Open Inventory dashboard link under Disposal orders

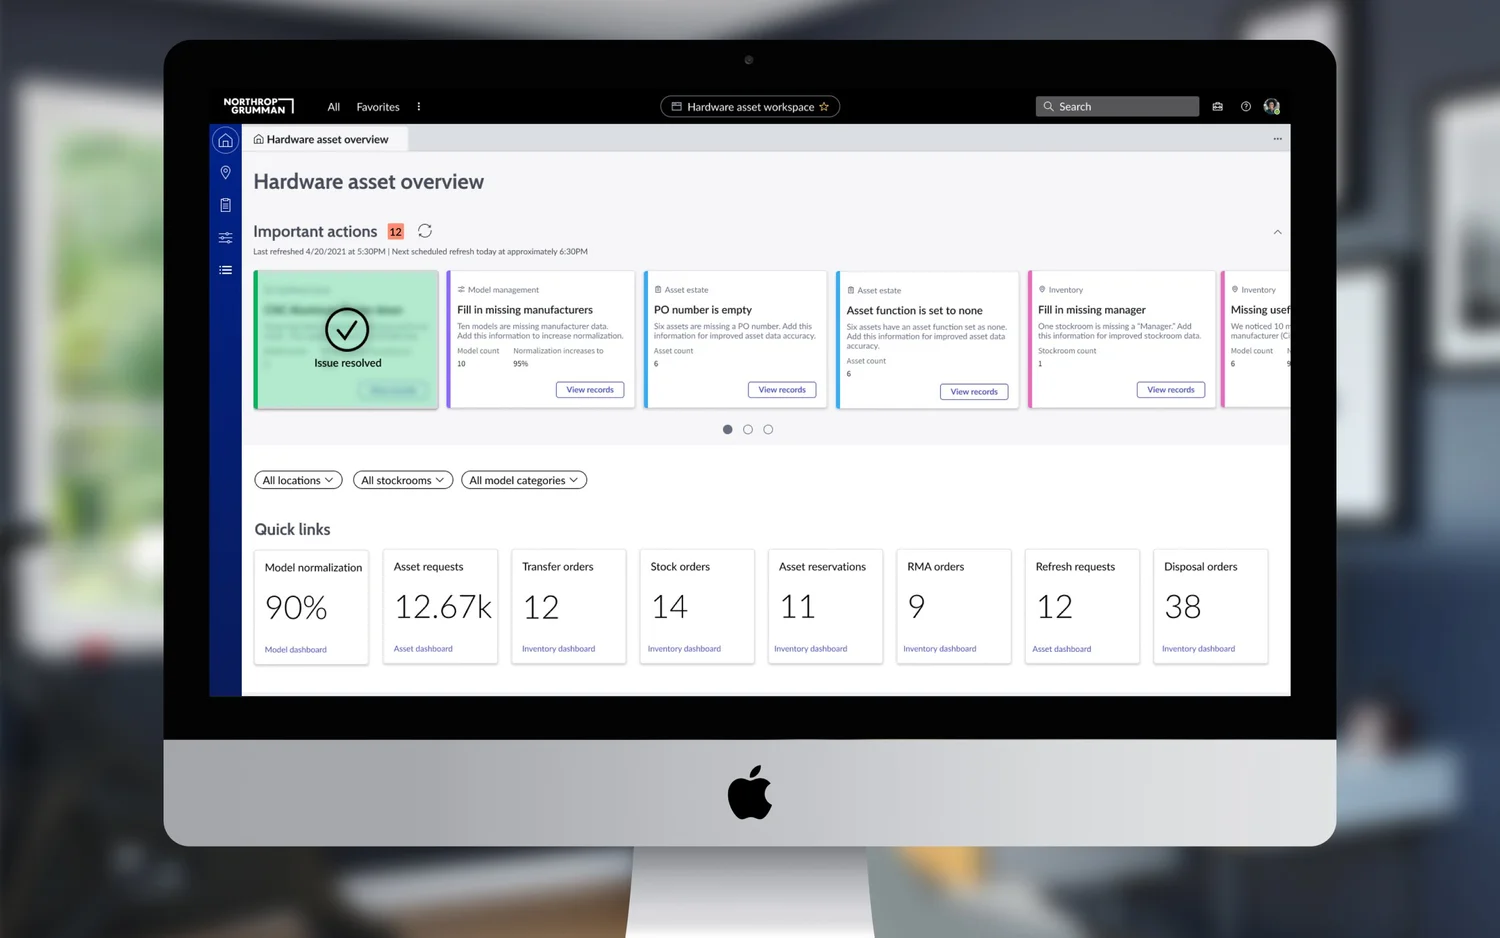click(1198, 649)
